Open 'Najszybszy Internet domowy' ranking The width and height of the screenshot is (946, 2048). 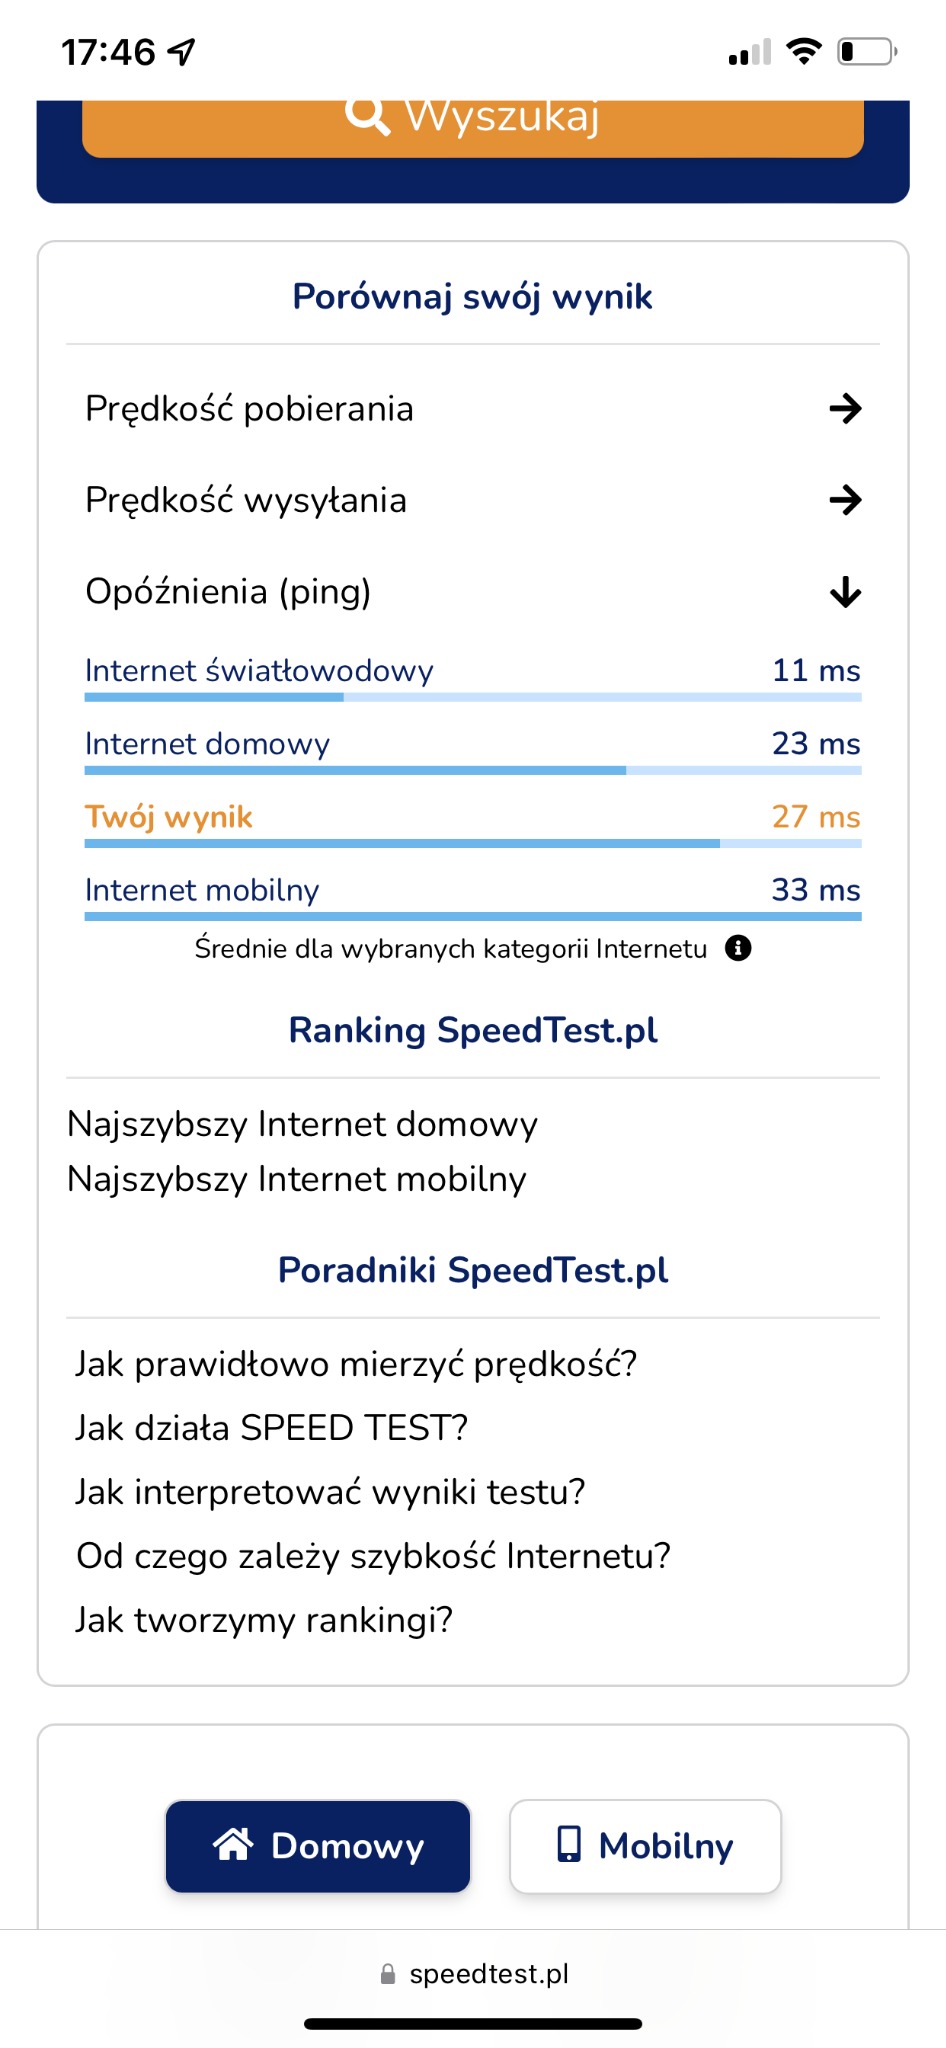[301, 1123]
